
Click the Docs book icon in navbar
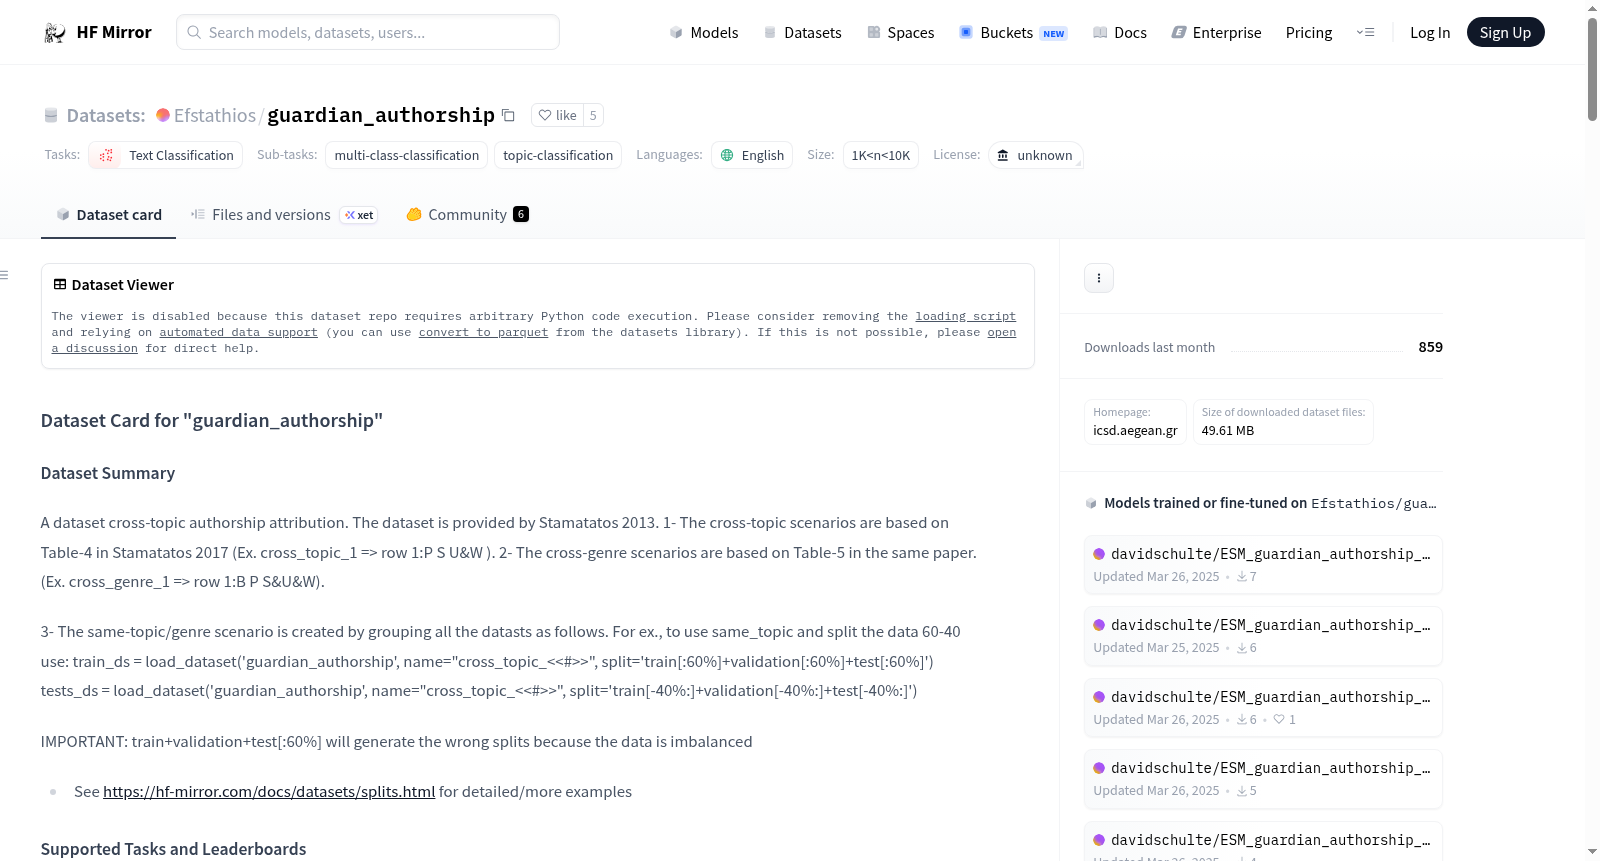point(1100,33)
